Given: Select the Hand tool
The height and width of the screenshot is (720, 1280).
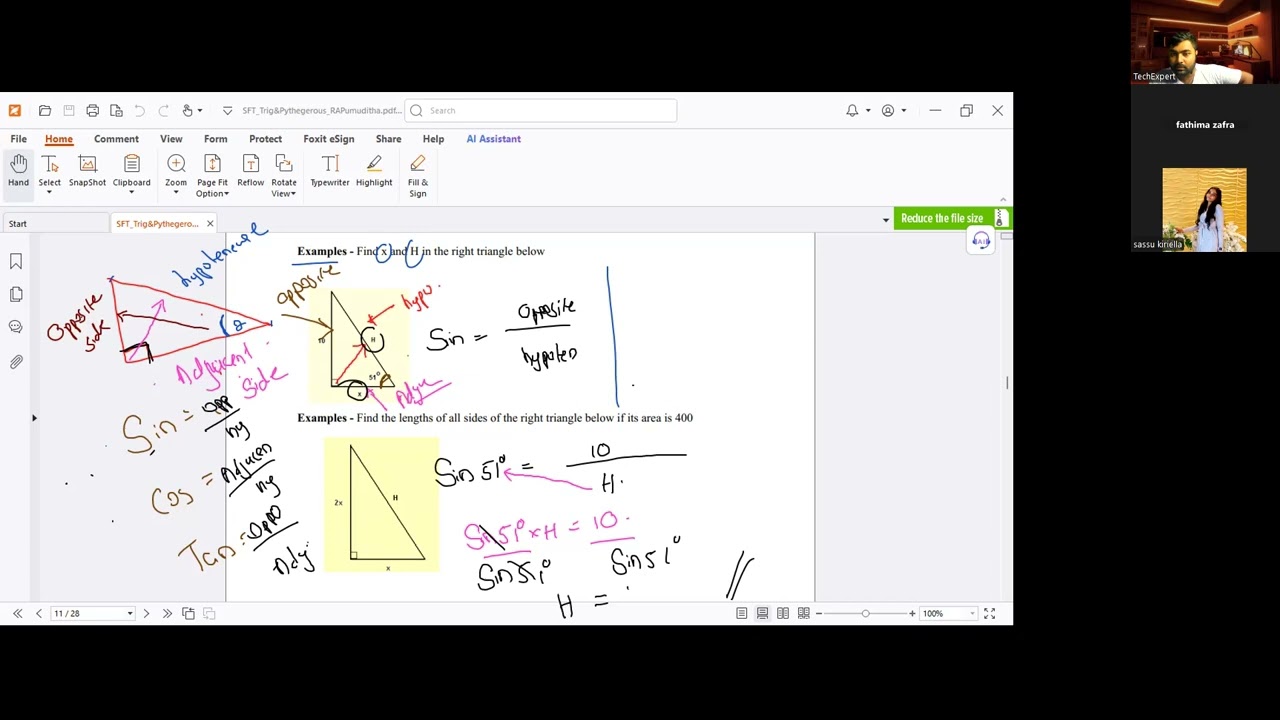Looking at the screenshot, I should click(x=18, y=171).
